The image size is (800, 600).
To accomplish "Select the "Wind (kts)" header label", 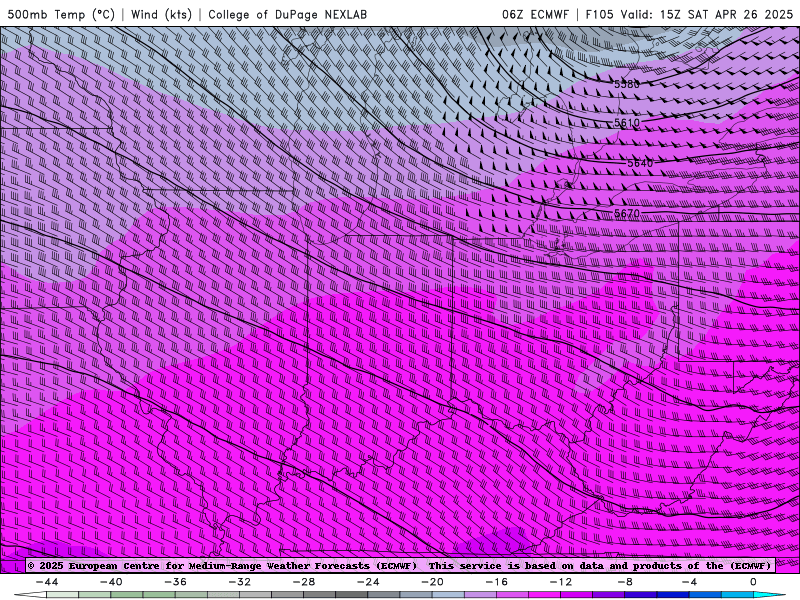I will click(161, 14).
